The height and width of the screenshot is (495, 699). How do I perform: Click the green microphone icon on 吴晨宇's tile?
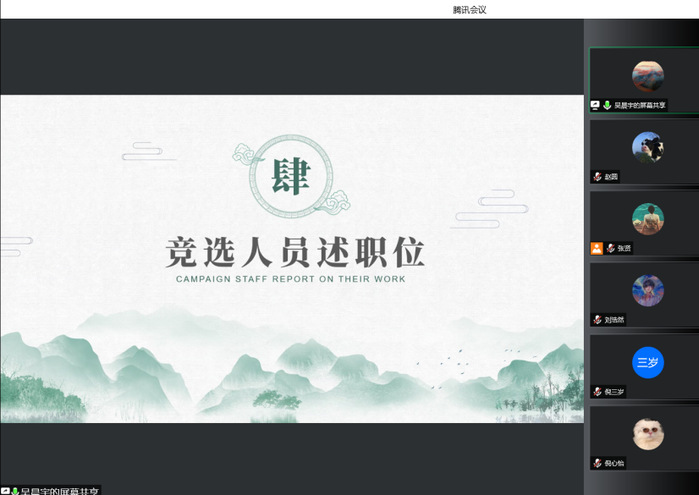tap(607, 105)
